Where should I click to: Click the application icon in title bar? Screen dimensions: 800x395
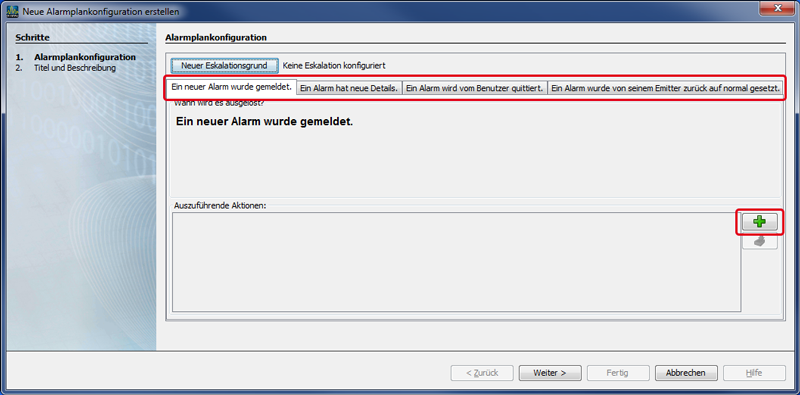[x=13, y=11]
